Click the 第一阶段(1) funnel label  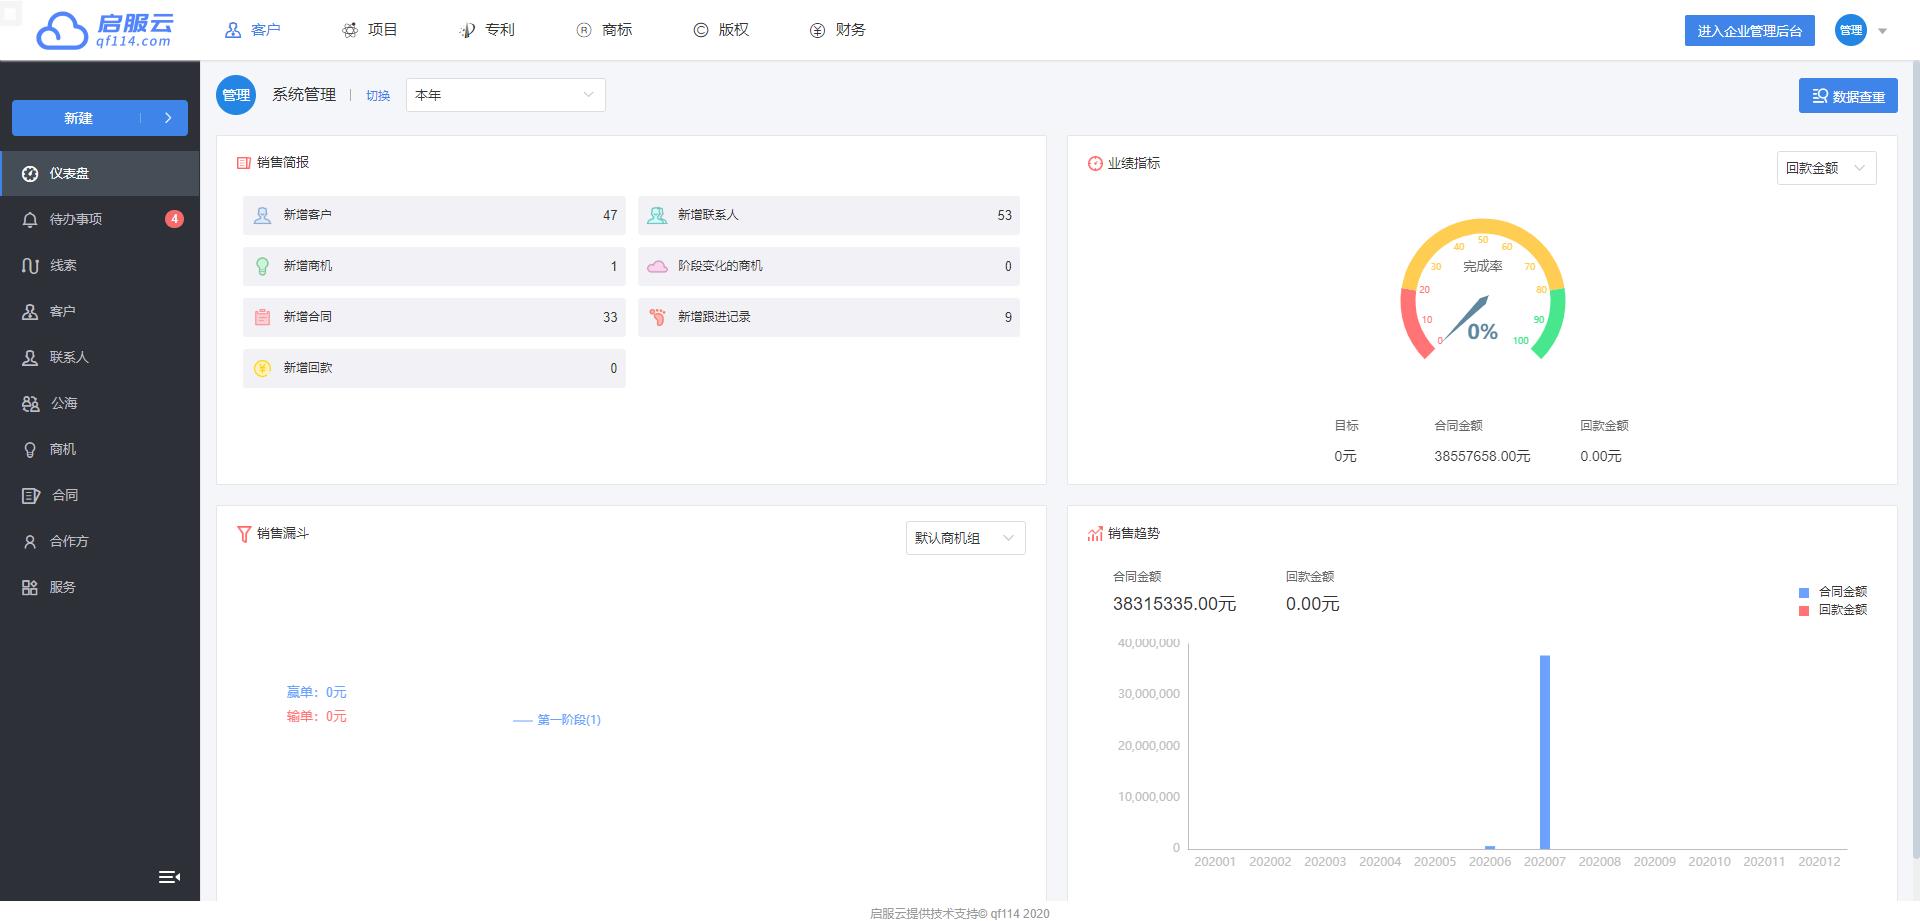568,720
